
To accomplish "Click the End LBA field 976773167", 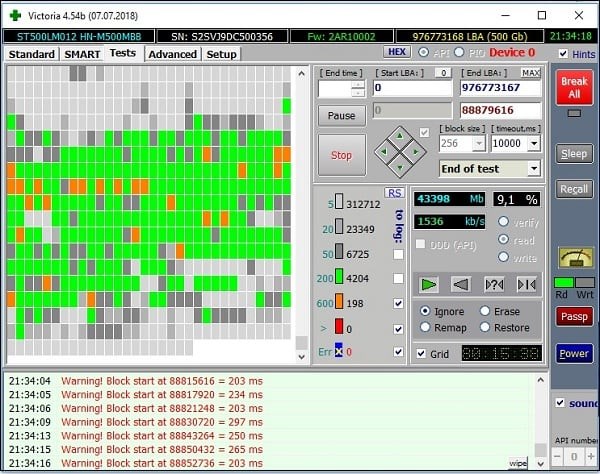I will (x=501, y=88).
